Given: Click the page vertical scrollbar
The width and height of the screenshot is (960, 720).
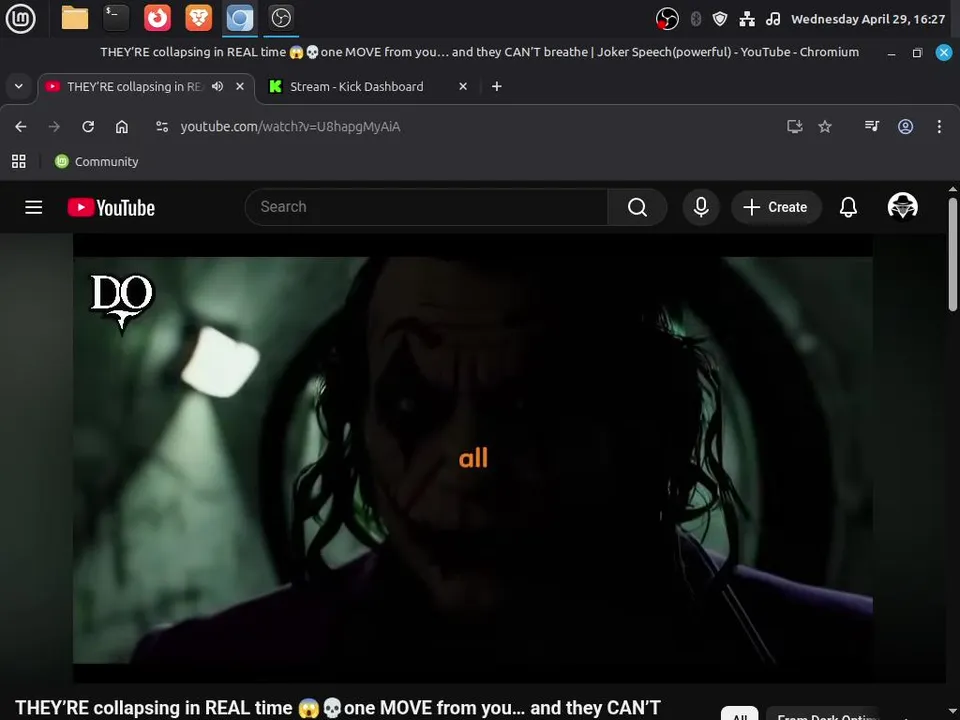Looking at the screenshot, I should tap(953, 254).
